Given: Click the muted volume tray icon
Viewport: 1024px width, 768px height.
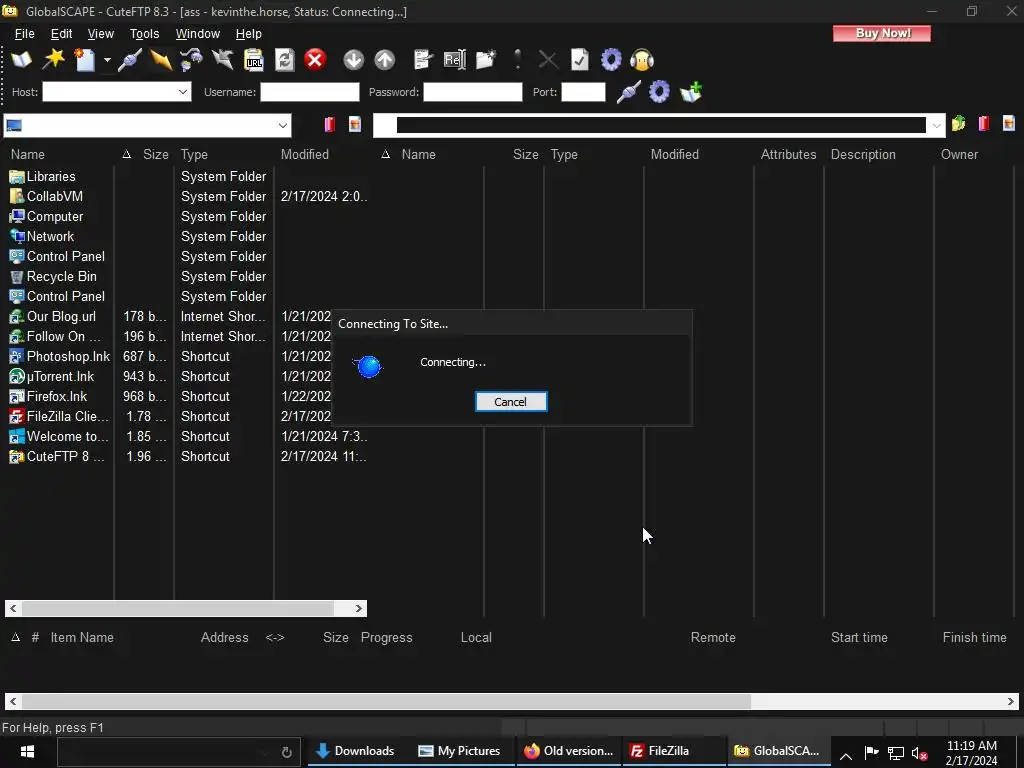Looking at the screenshot, I should 920,754.
